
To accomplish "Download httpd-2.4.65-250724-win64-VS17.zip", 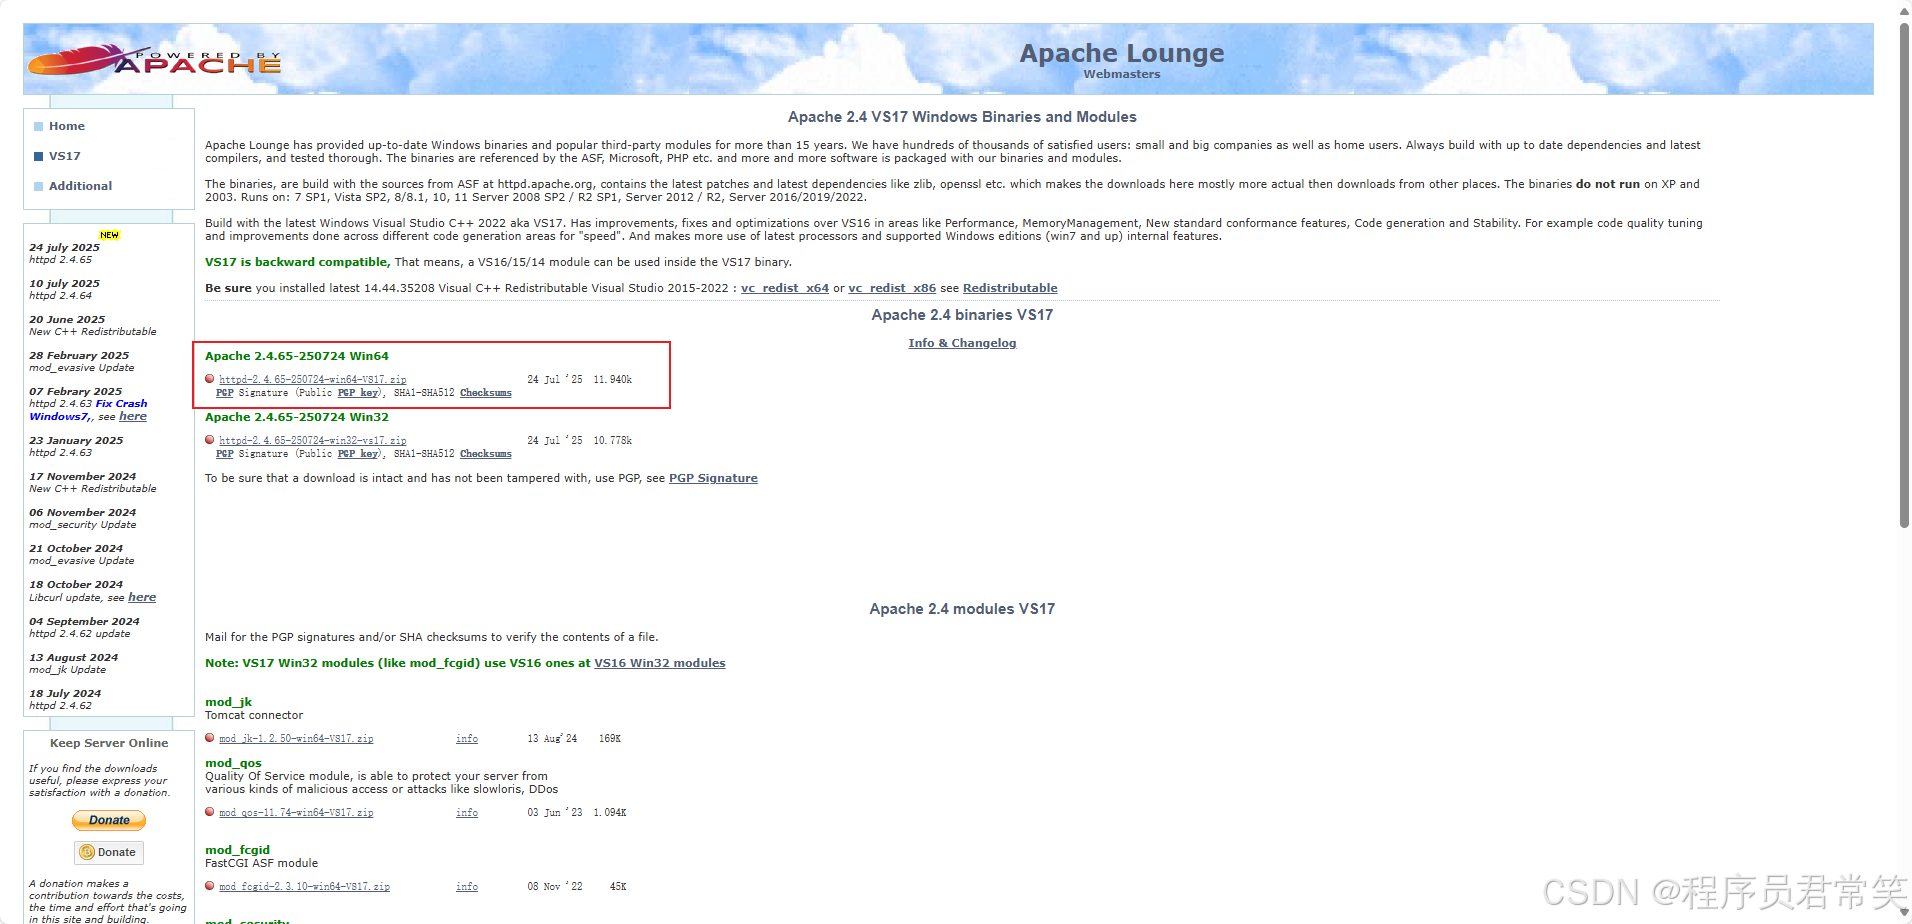I will [x=313, y=380].
